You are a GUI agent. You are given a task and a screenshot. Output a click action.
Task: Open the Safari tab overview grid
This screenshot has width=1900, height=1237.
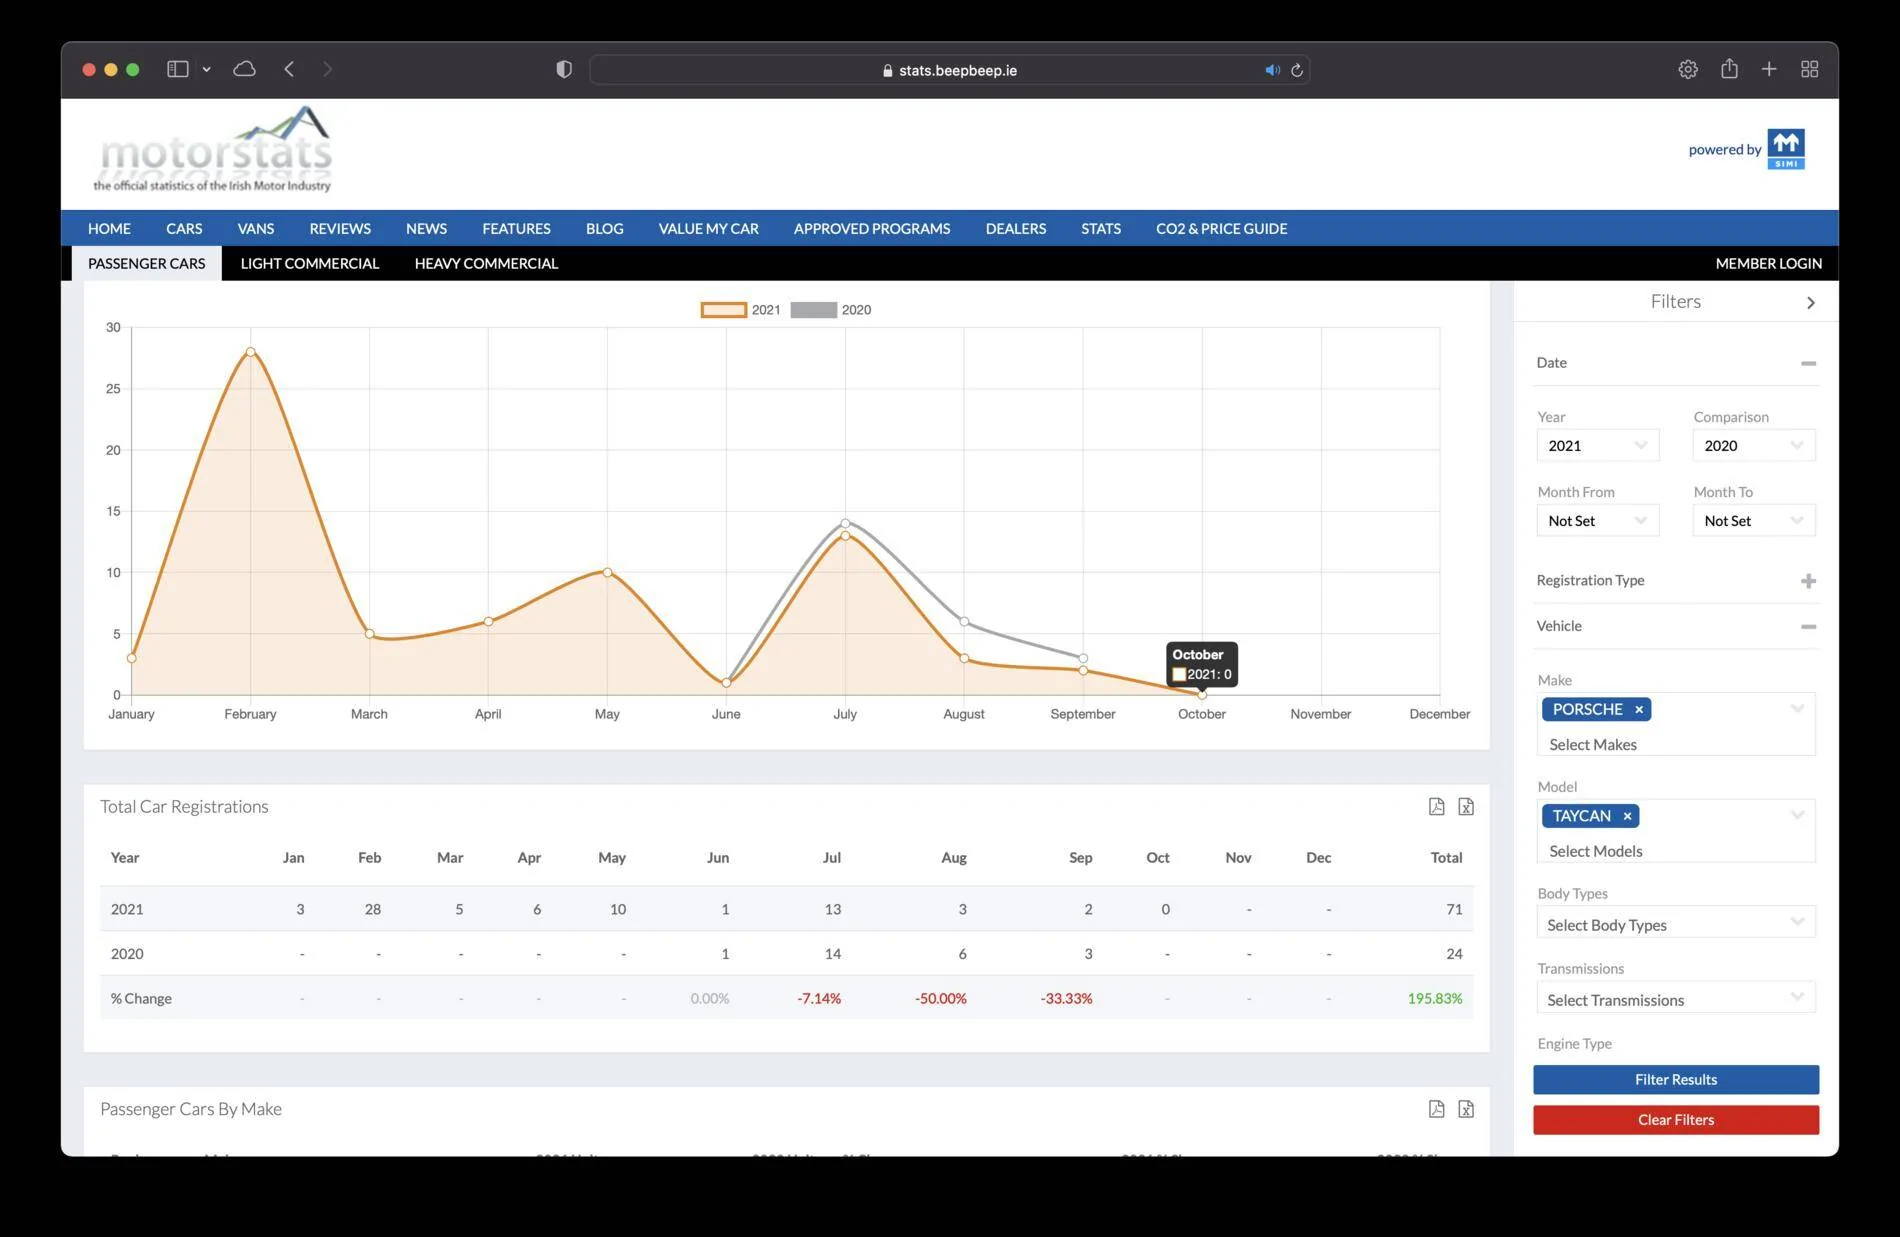pos(1809,69)
